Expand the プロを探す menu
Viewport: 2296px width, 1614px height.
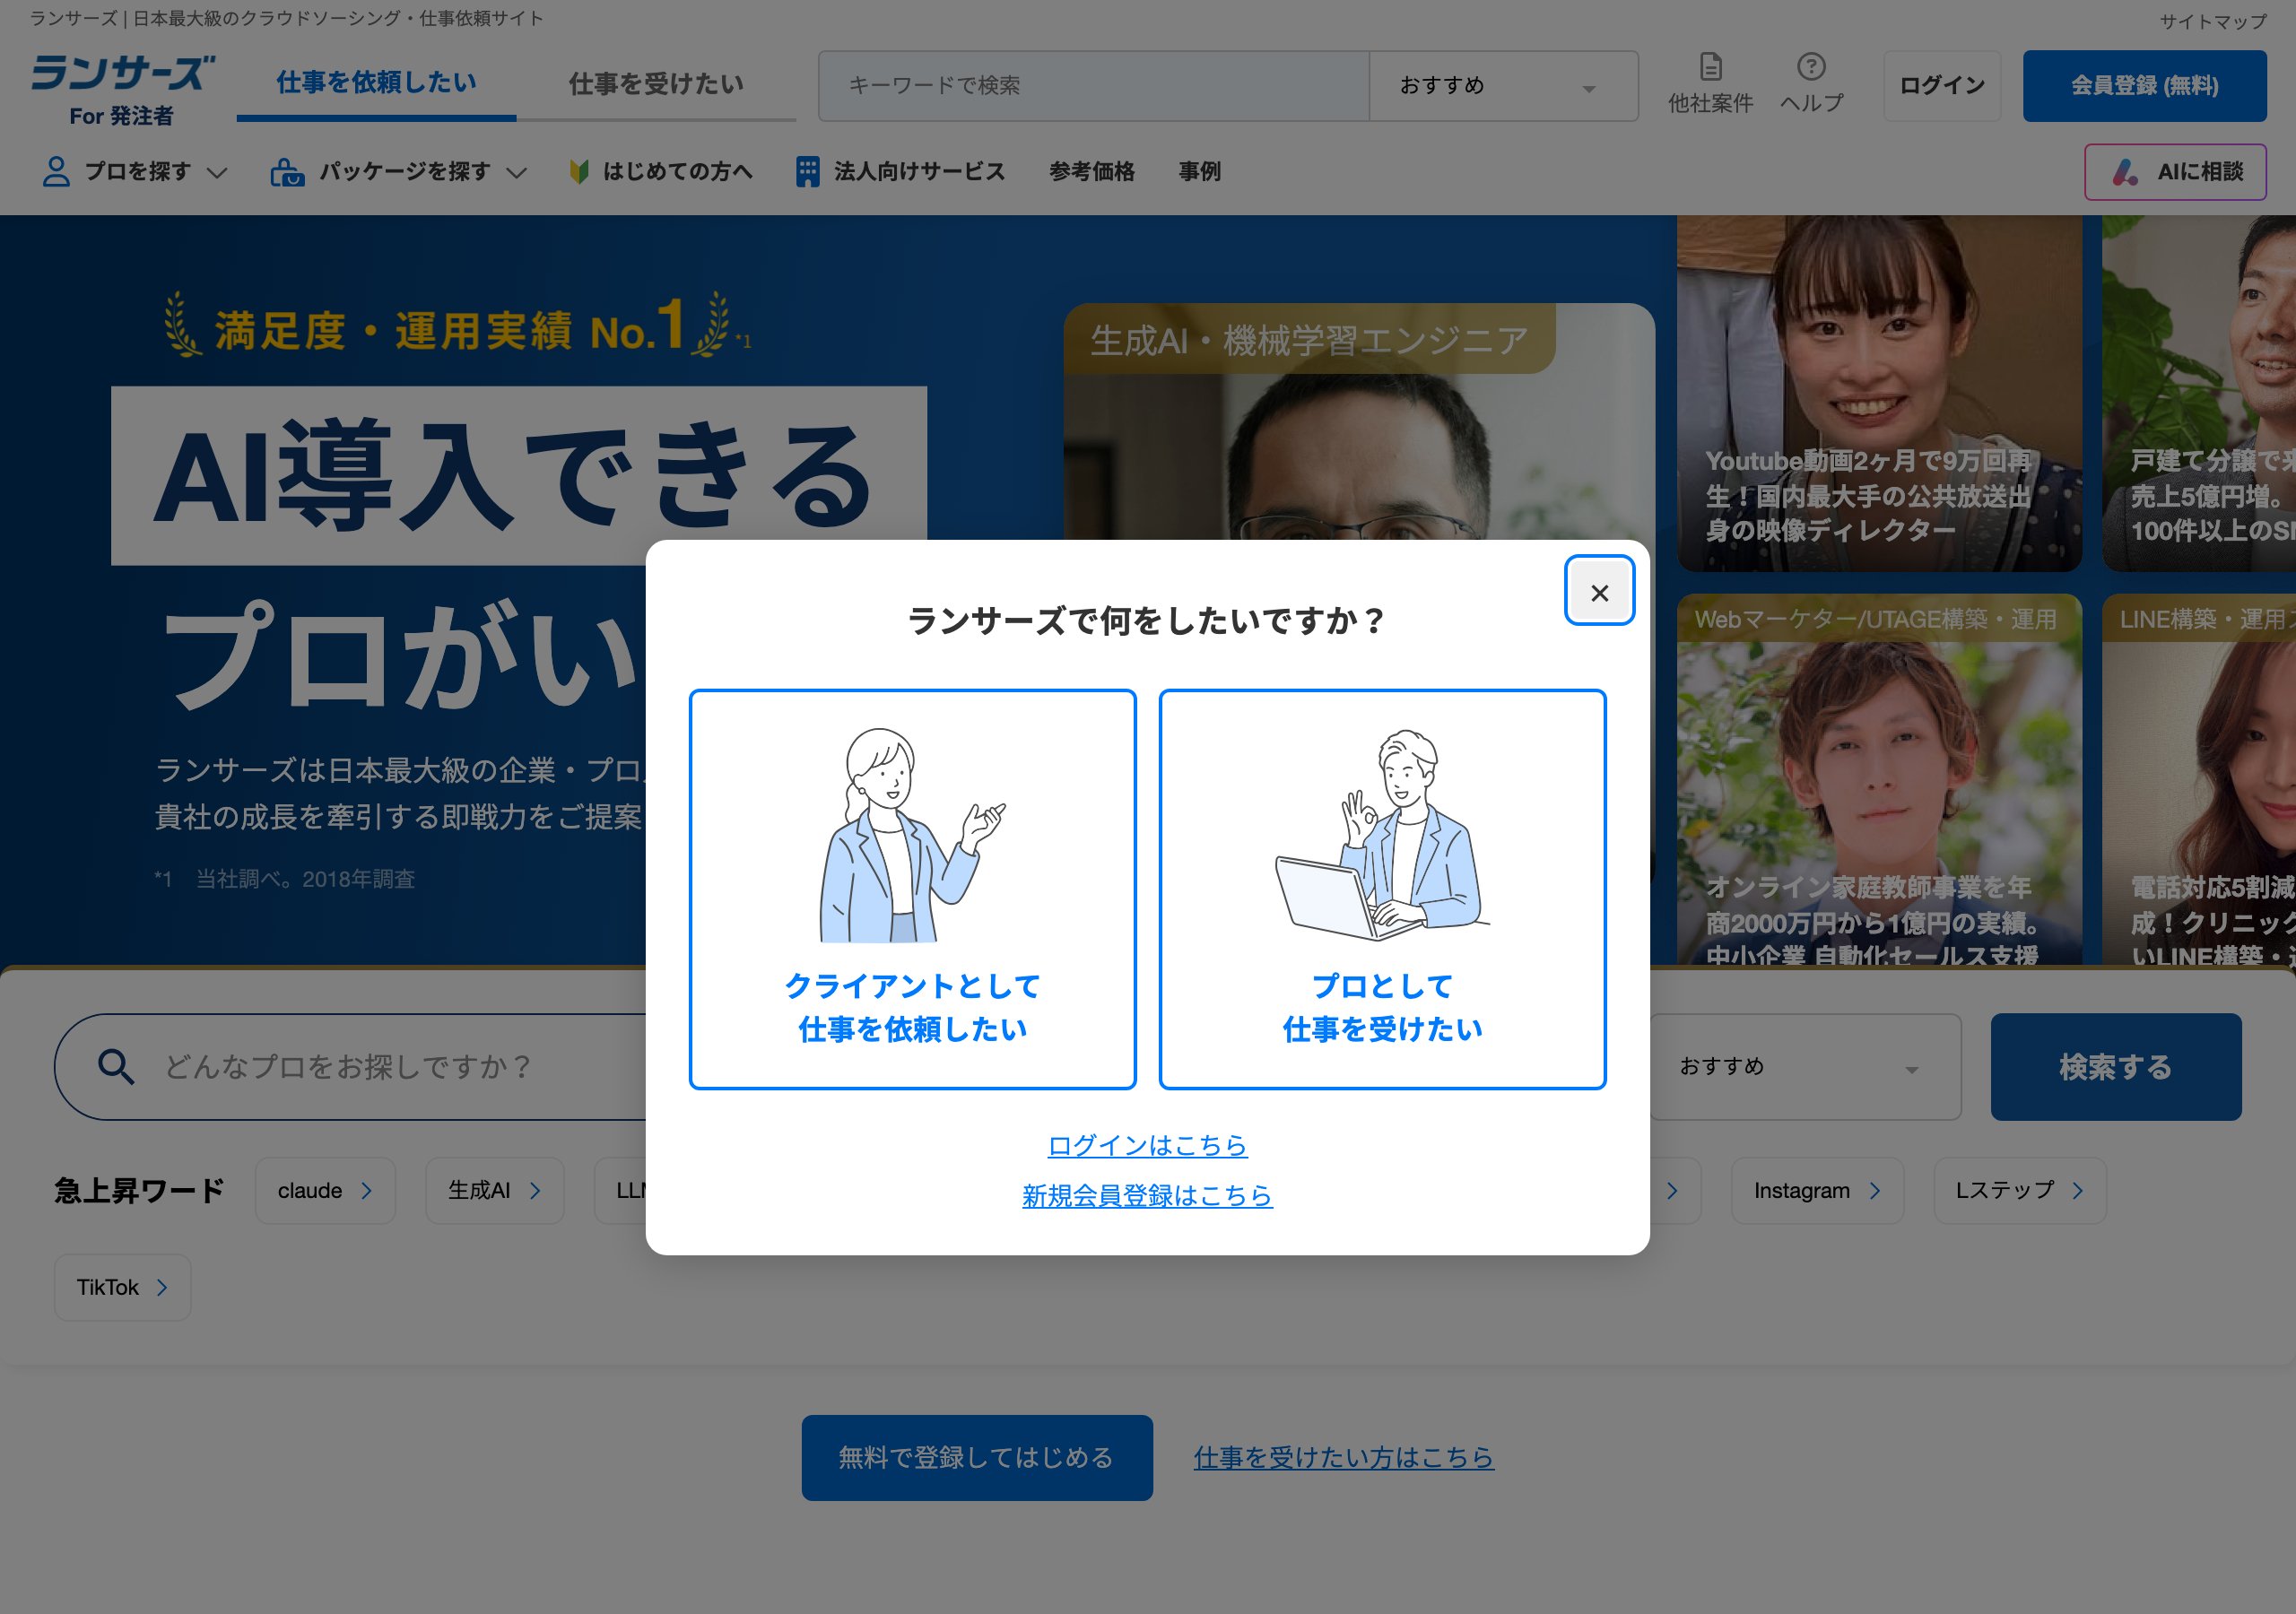click(x=135, y=172)
